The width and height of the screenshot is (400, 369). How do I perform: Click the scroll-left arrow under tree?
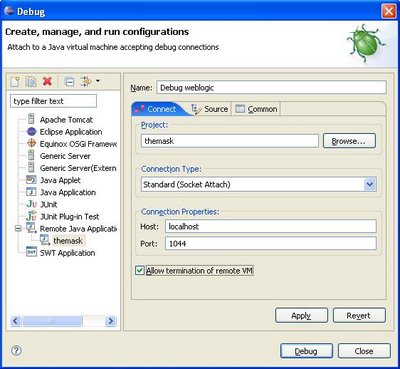16,321
